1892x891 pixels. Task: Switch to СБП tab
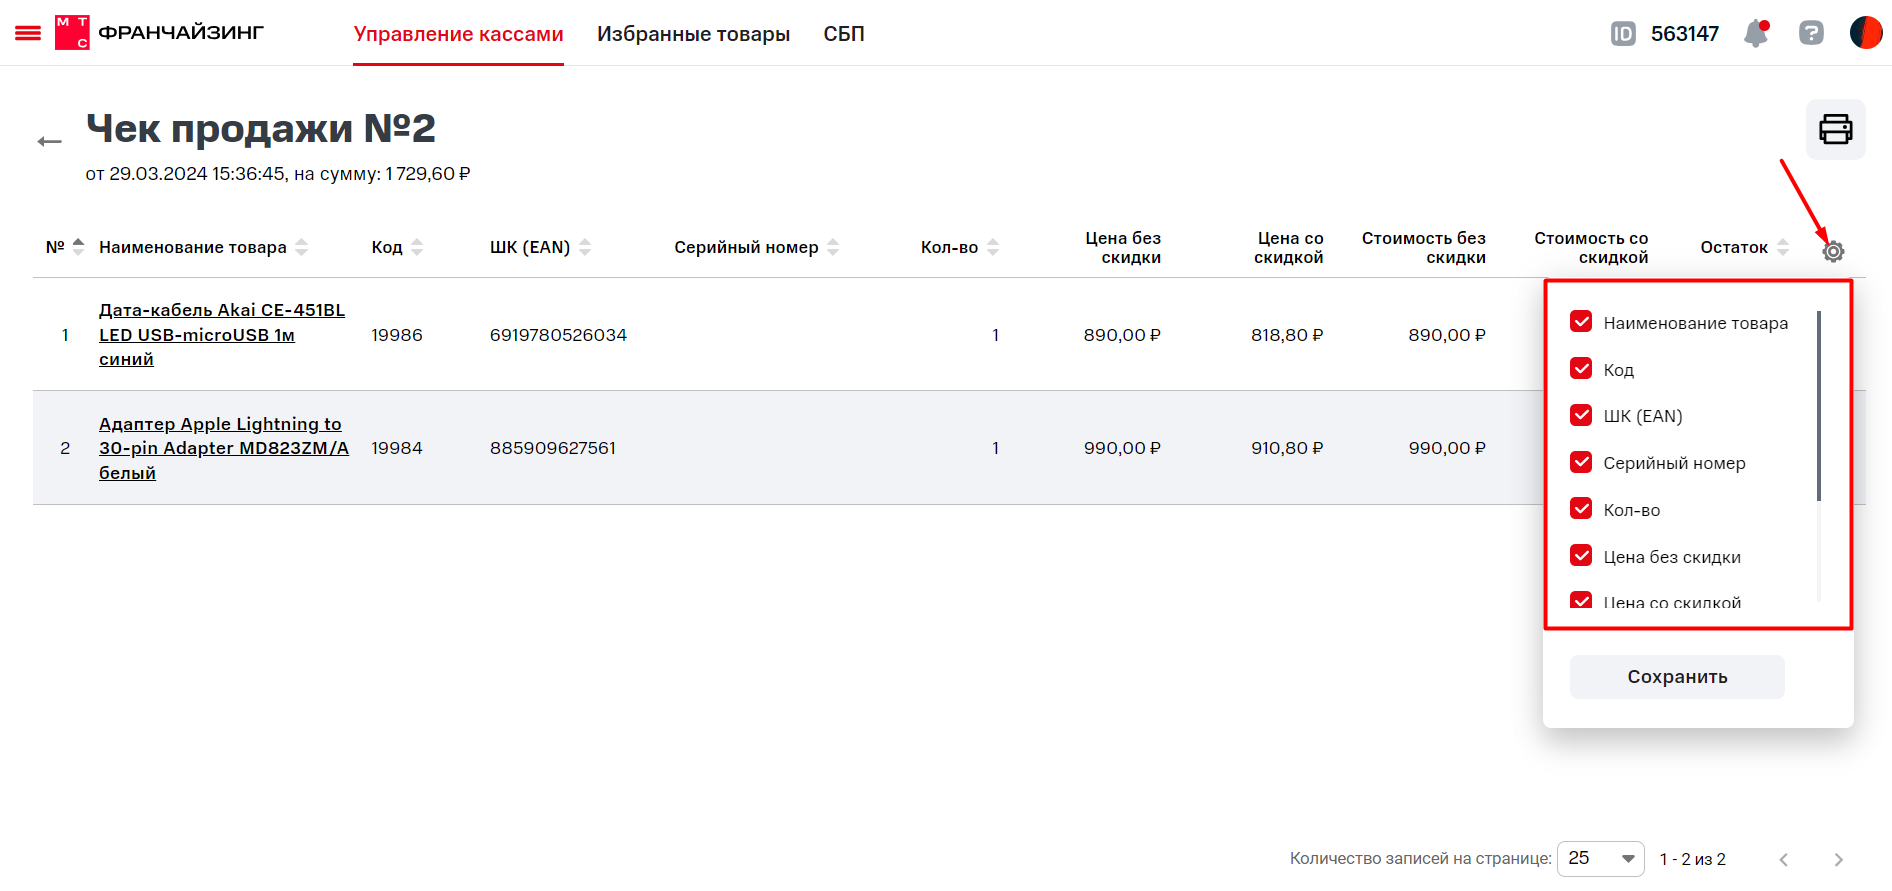pyautogui.click(x=844, y=34)
